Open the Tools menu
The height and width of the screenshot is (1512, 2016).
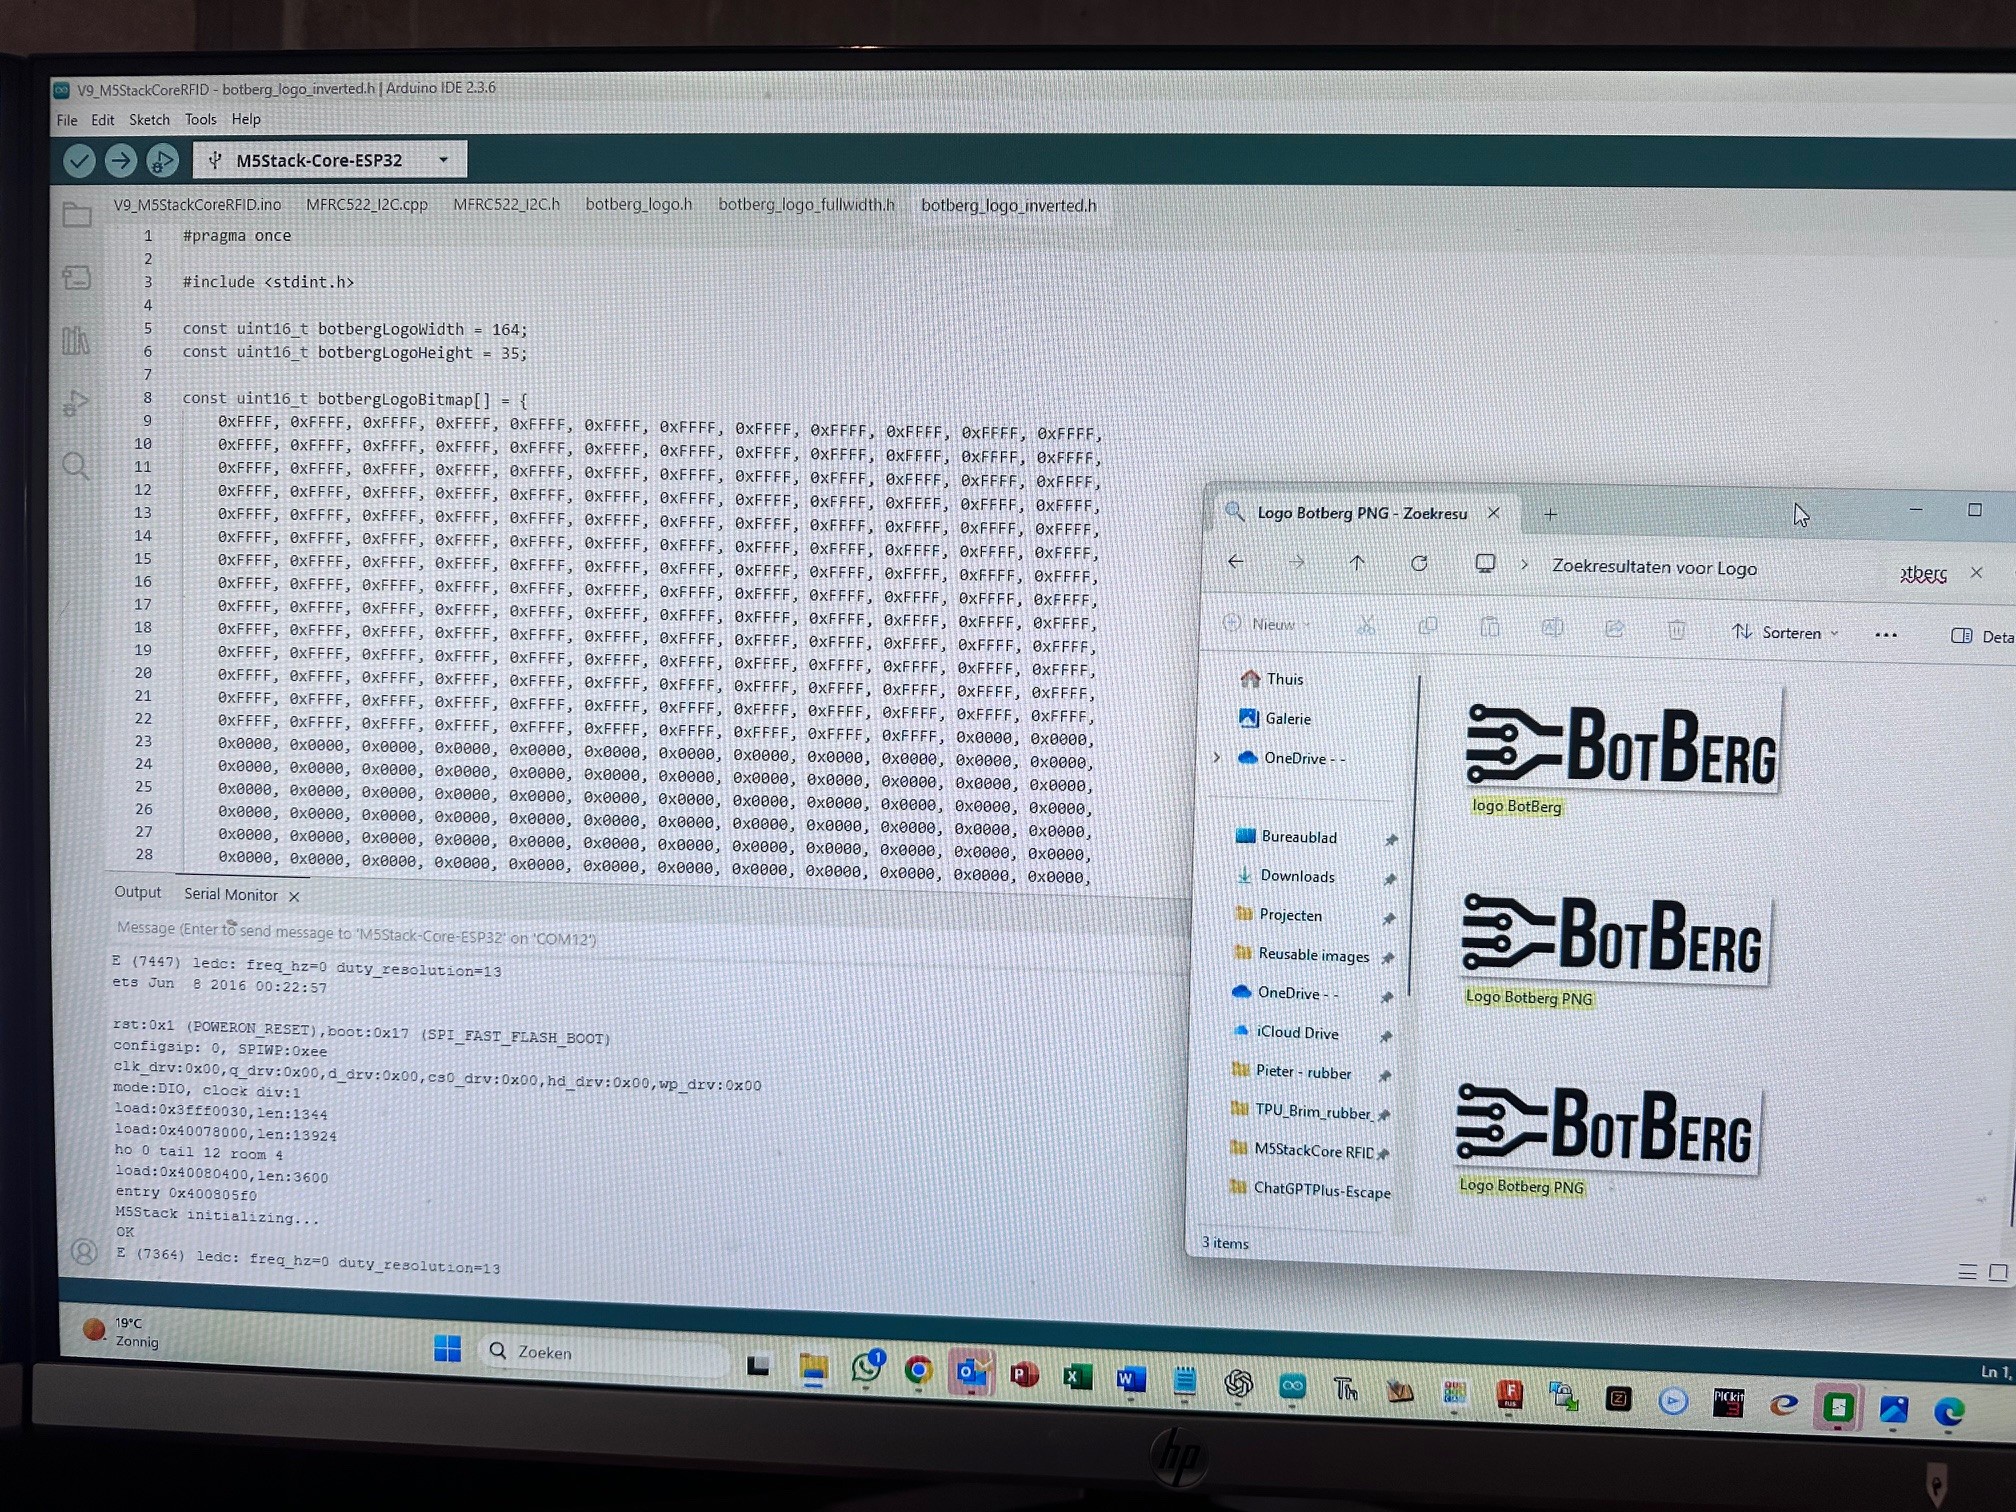(x=201, y=120)
